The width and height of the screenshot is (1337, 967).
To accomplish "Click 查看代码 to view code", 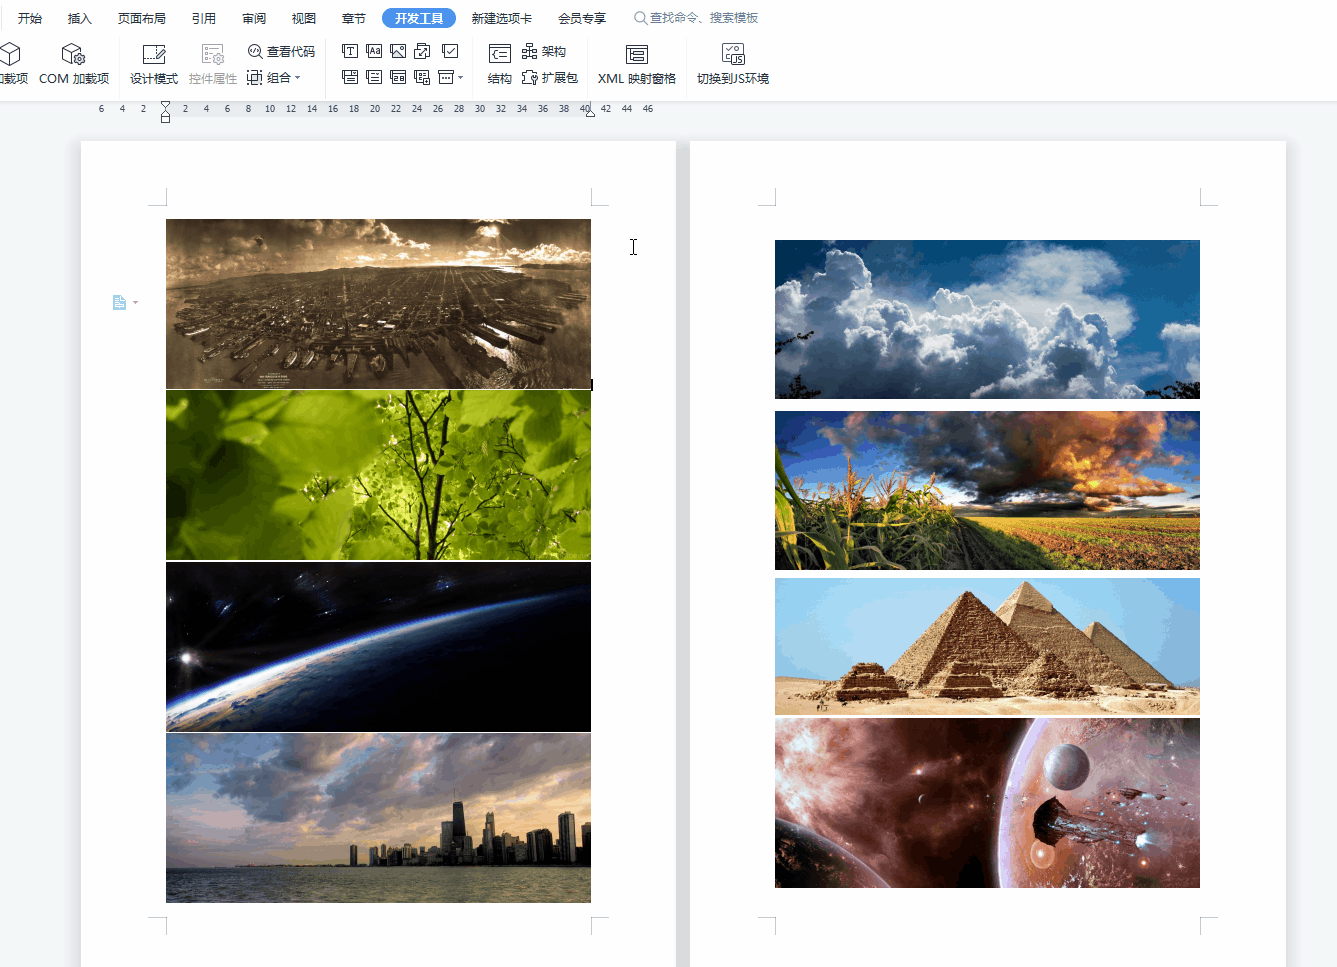I will pos(281,51).
